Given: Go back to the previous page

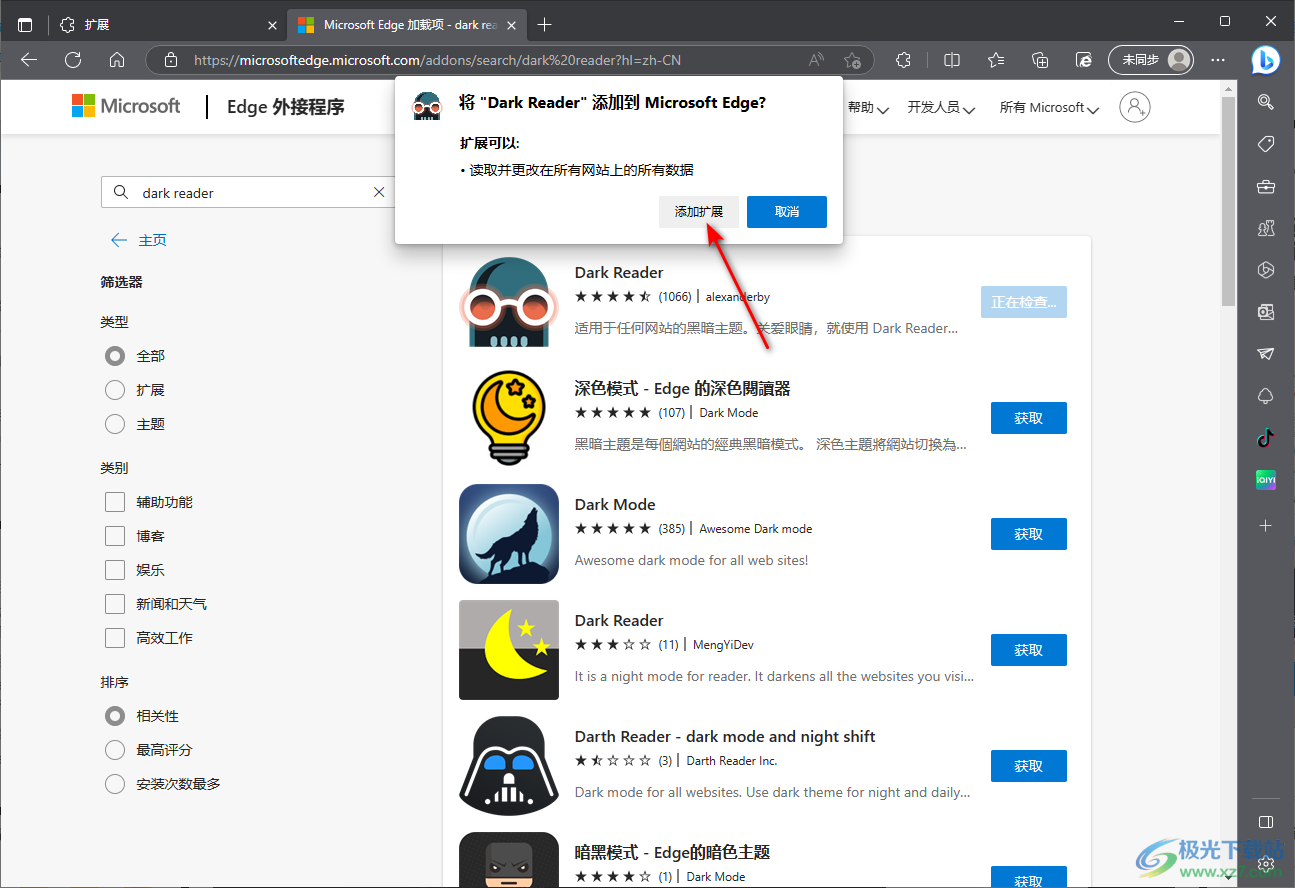Looking at the screenshot, I should tap(29, 60).
